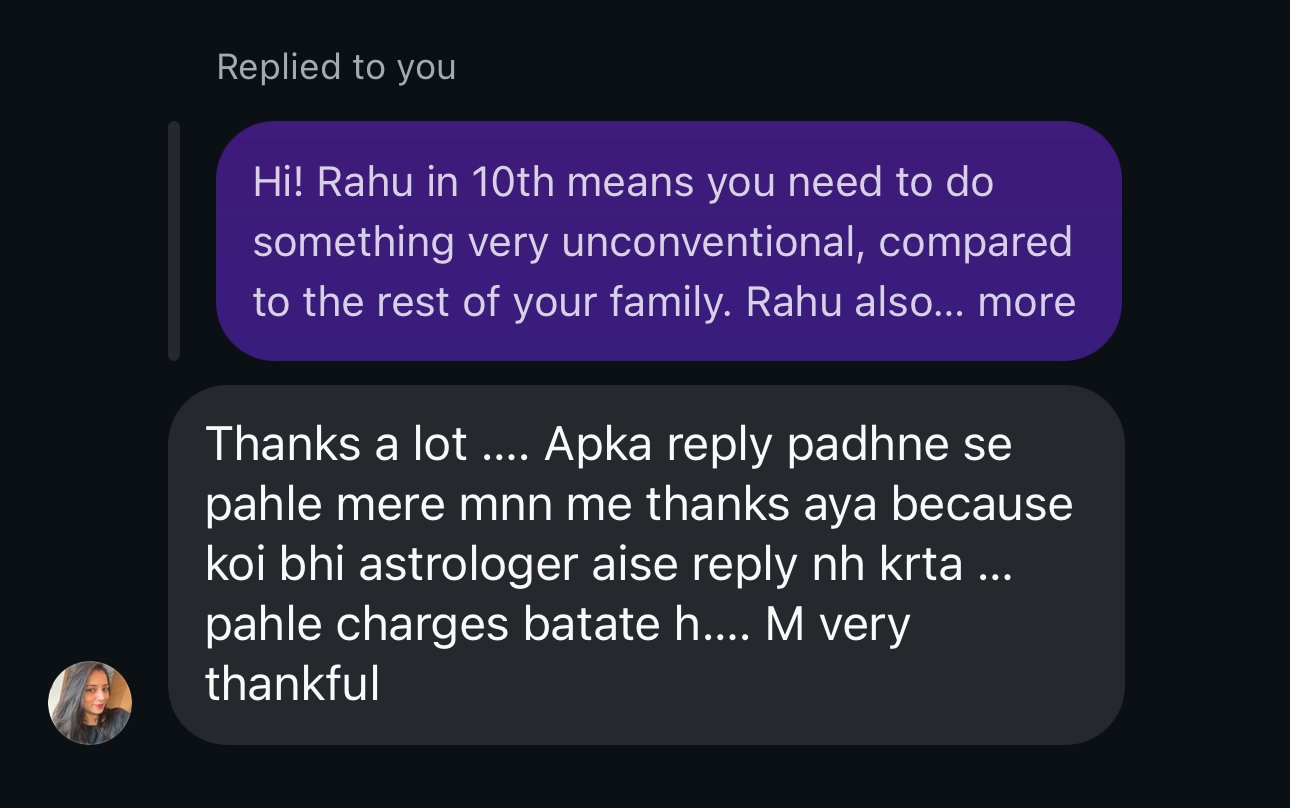Click the "Replied to you" label

(x=336, y=67)
